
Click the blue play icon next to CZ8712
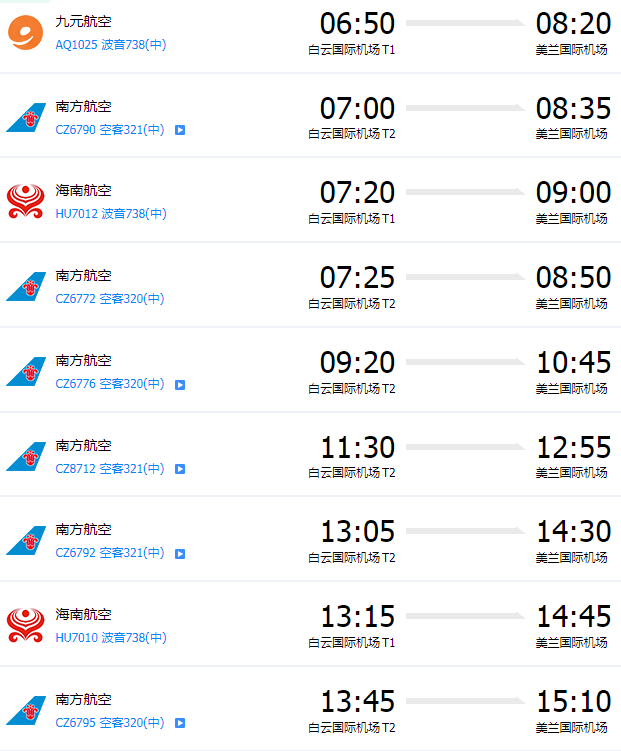pos(180,469)
